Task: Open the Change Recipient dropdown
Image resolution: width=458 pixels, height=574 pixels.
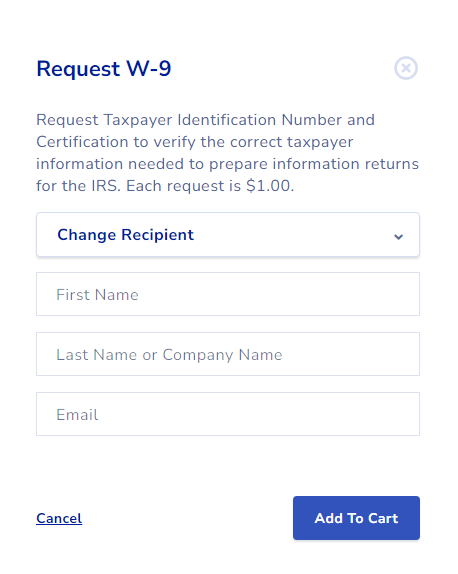Action: click(228, 235)
